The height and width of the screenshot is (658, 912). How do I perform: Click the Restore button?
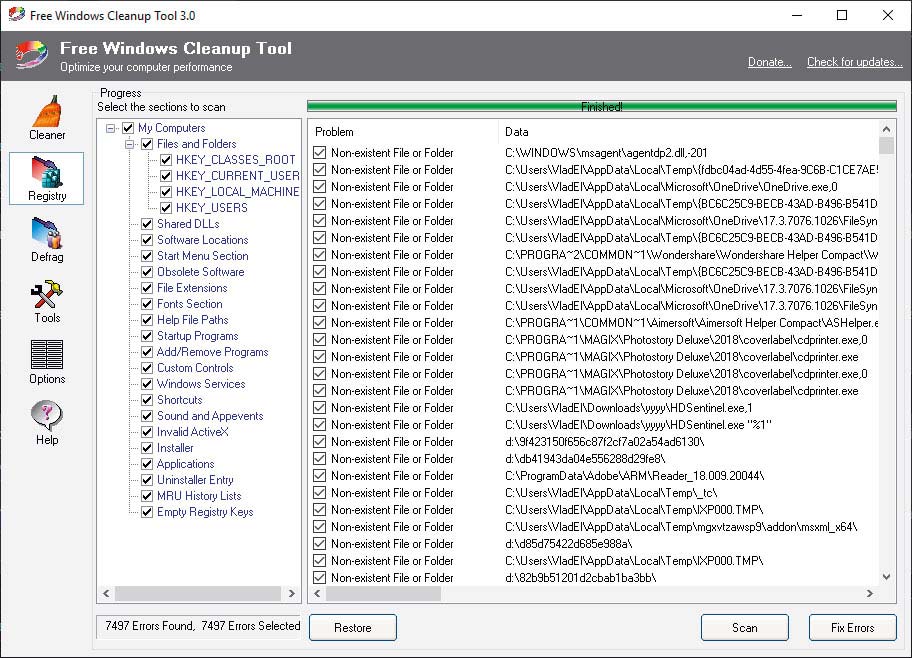[x=352, y=628]
